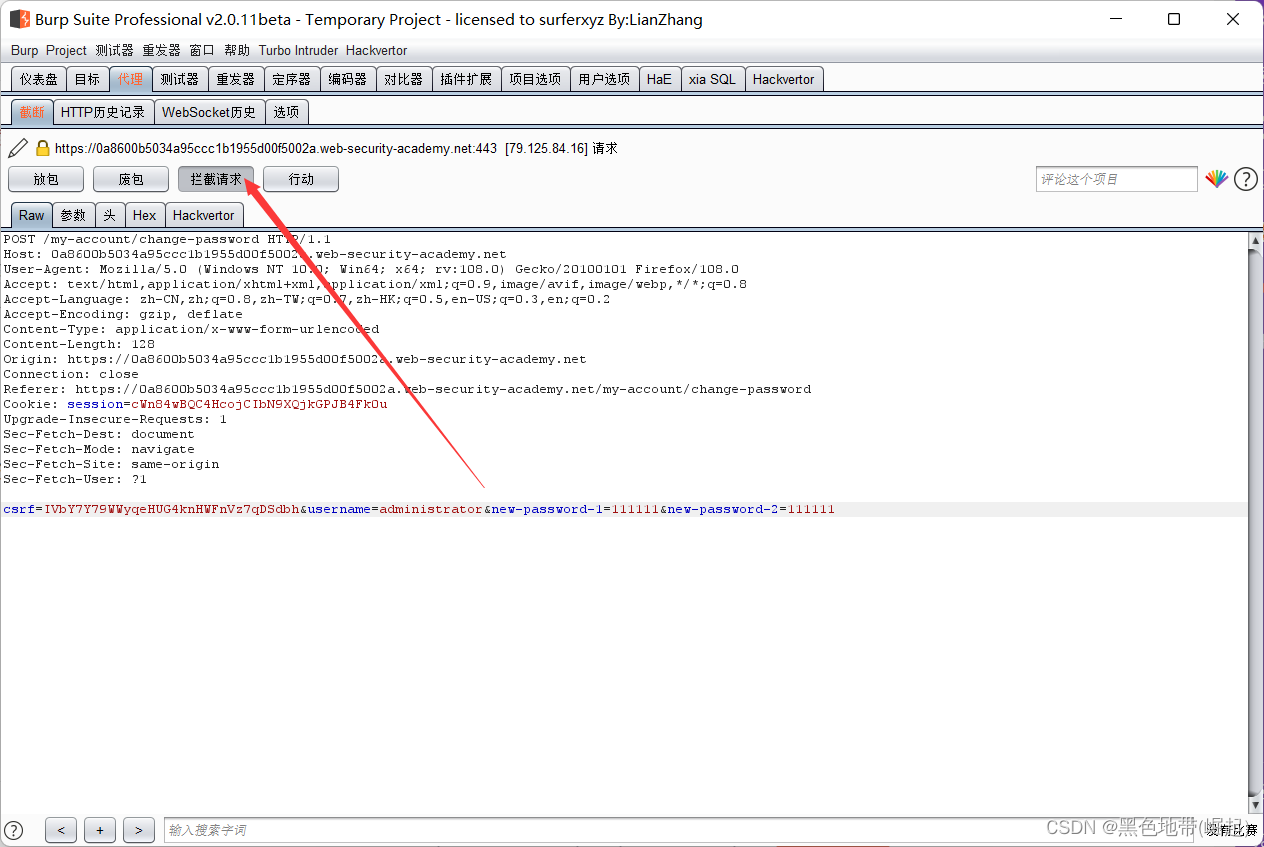
Task: Click the scrollbar down arrow
Action: 1256,805
